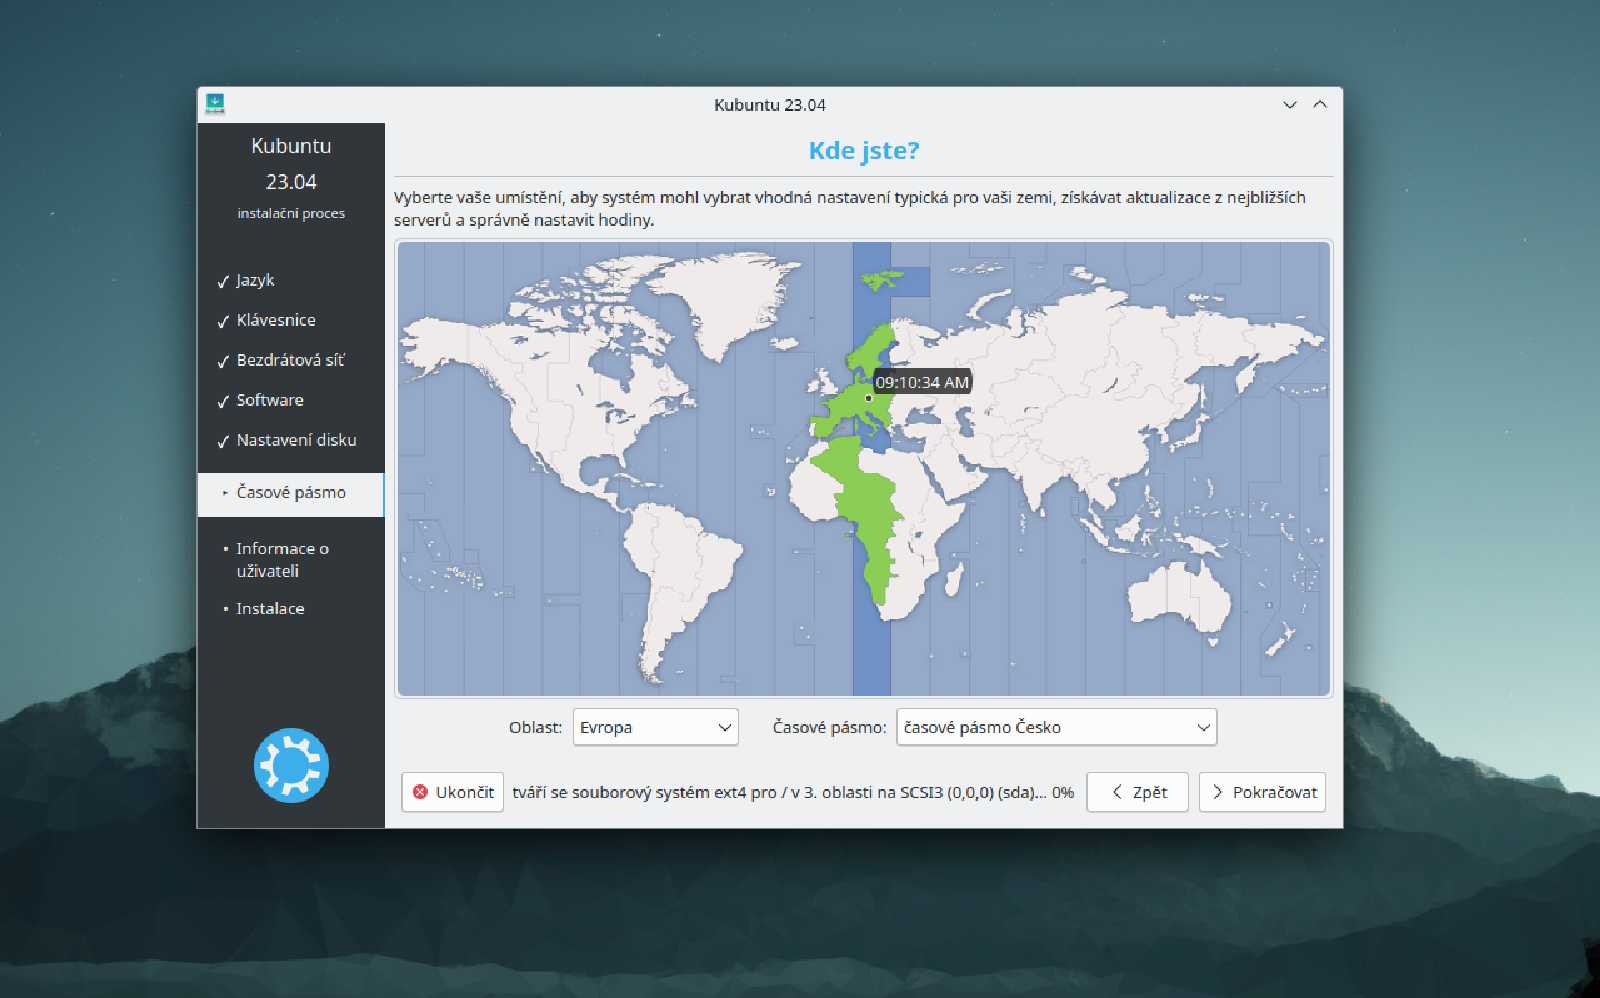Click the Pokračovat forward chevron icon

(x=1217, y=792)
